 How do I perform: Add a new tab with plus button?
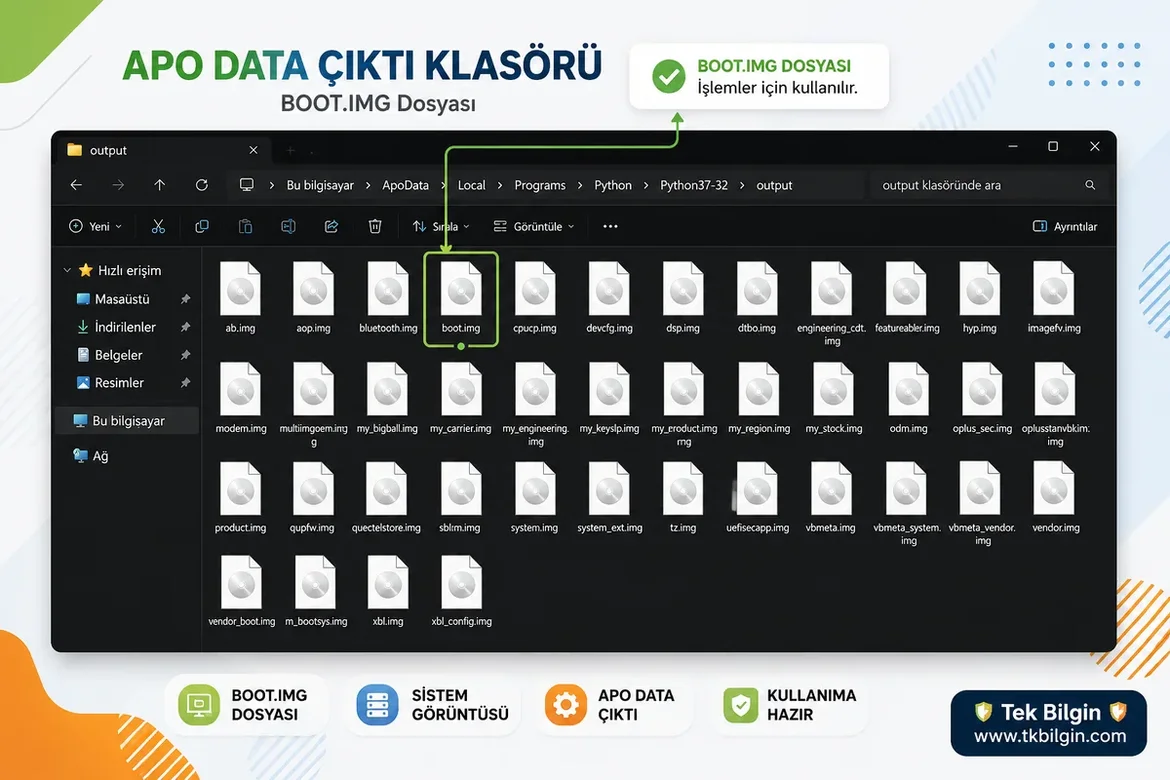pyautogui.click(x=290, y=151)
